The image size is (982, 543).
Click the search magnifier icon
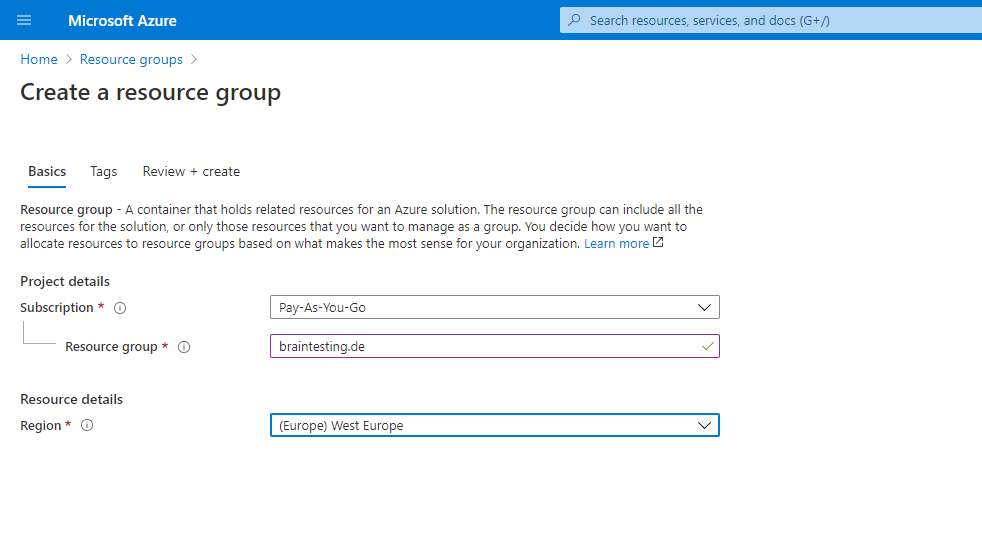[574, 20]
